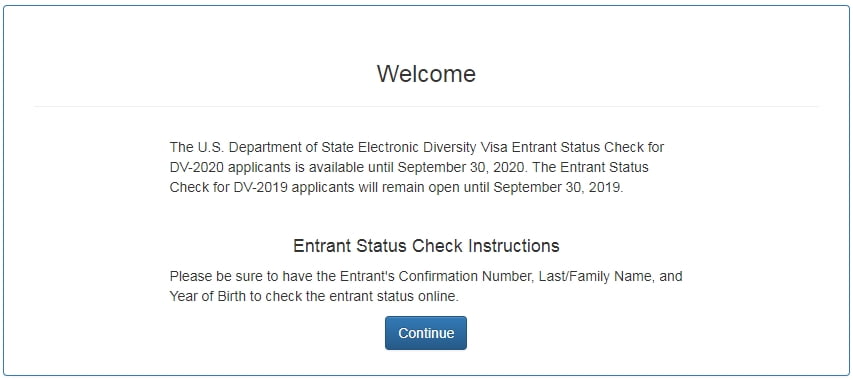This screenshot has width=853, height=380.
Task: Click the word 'Entrant's' in the instructions
Action: pyautogui.click(x=368, y=276)
